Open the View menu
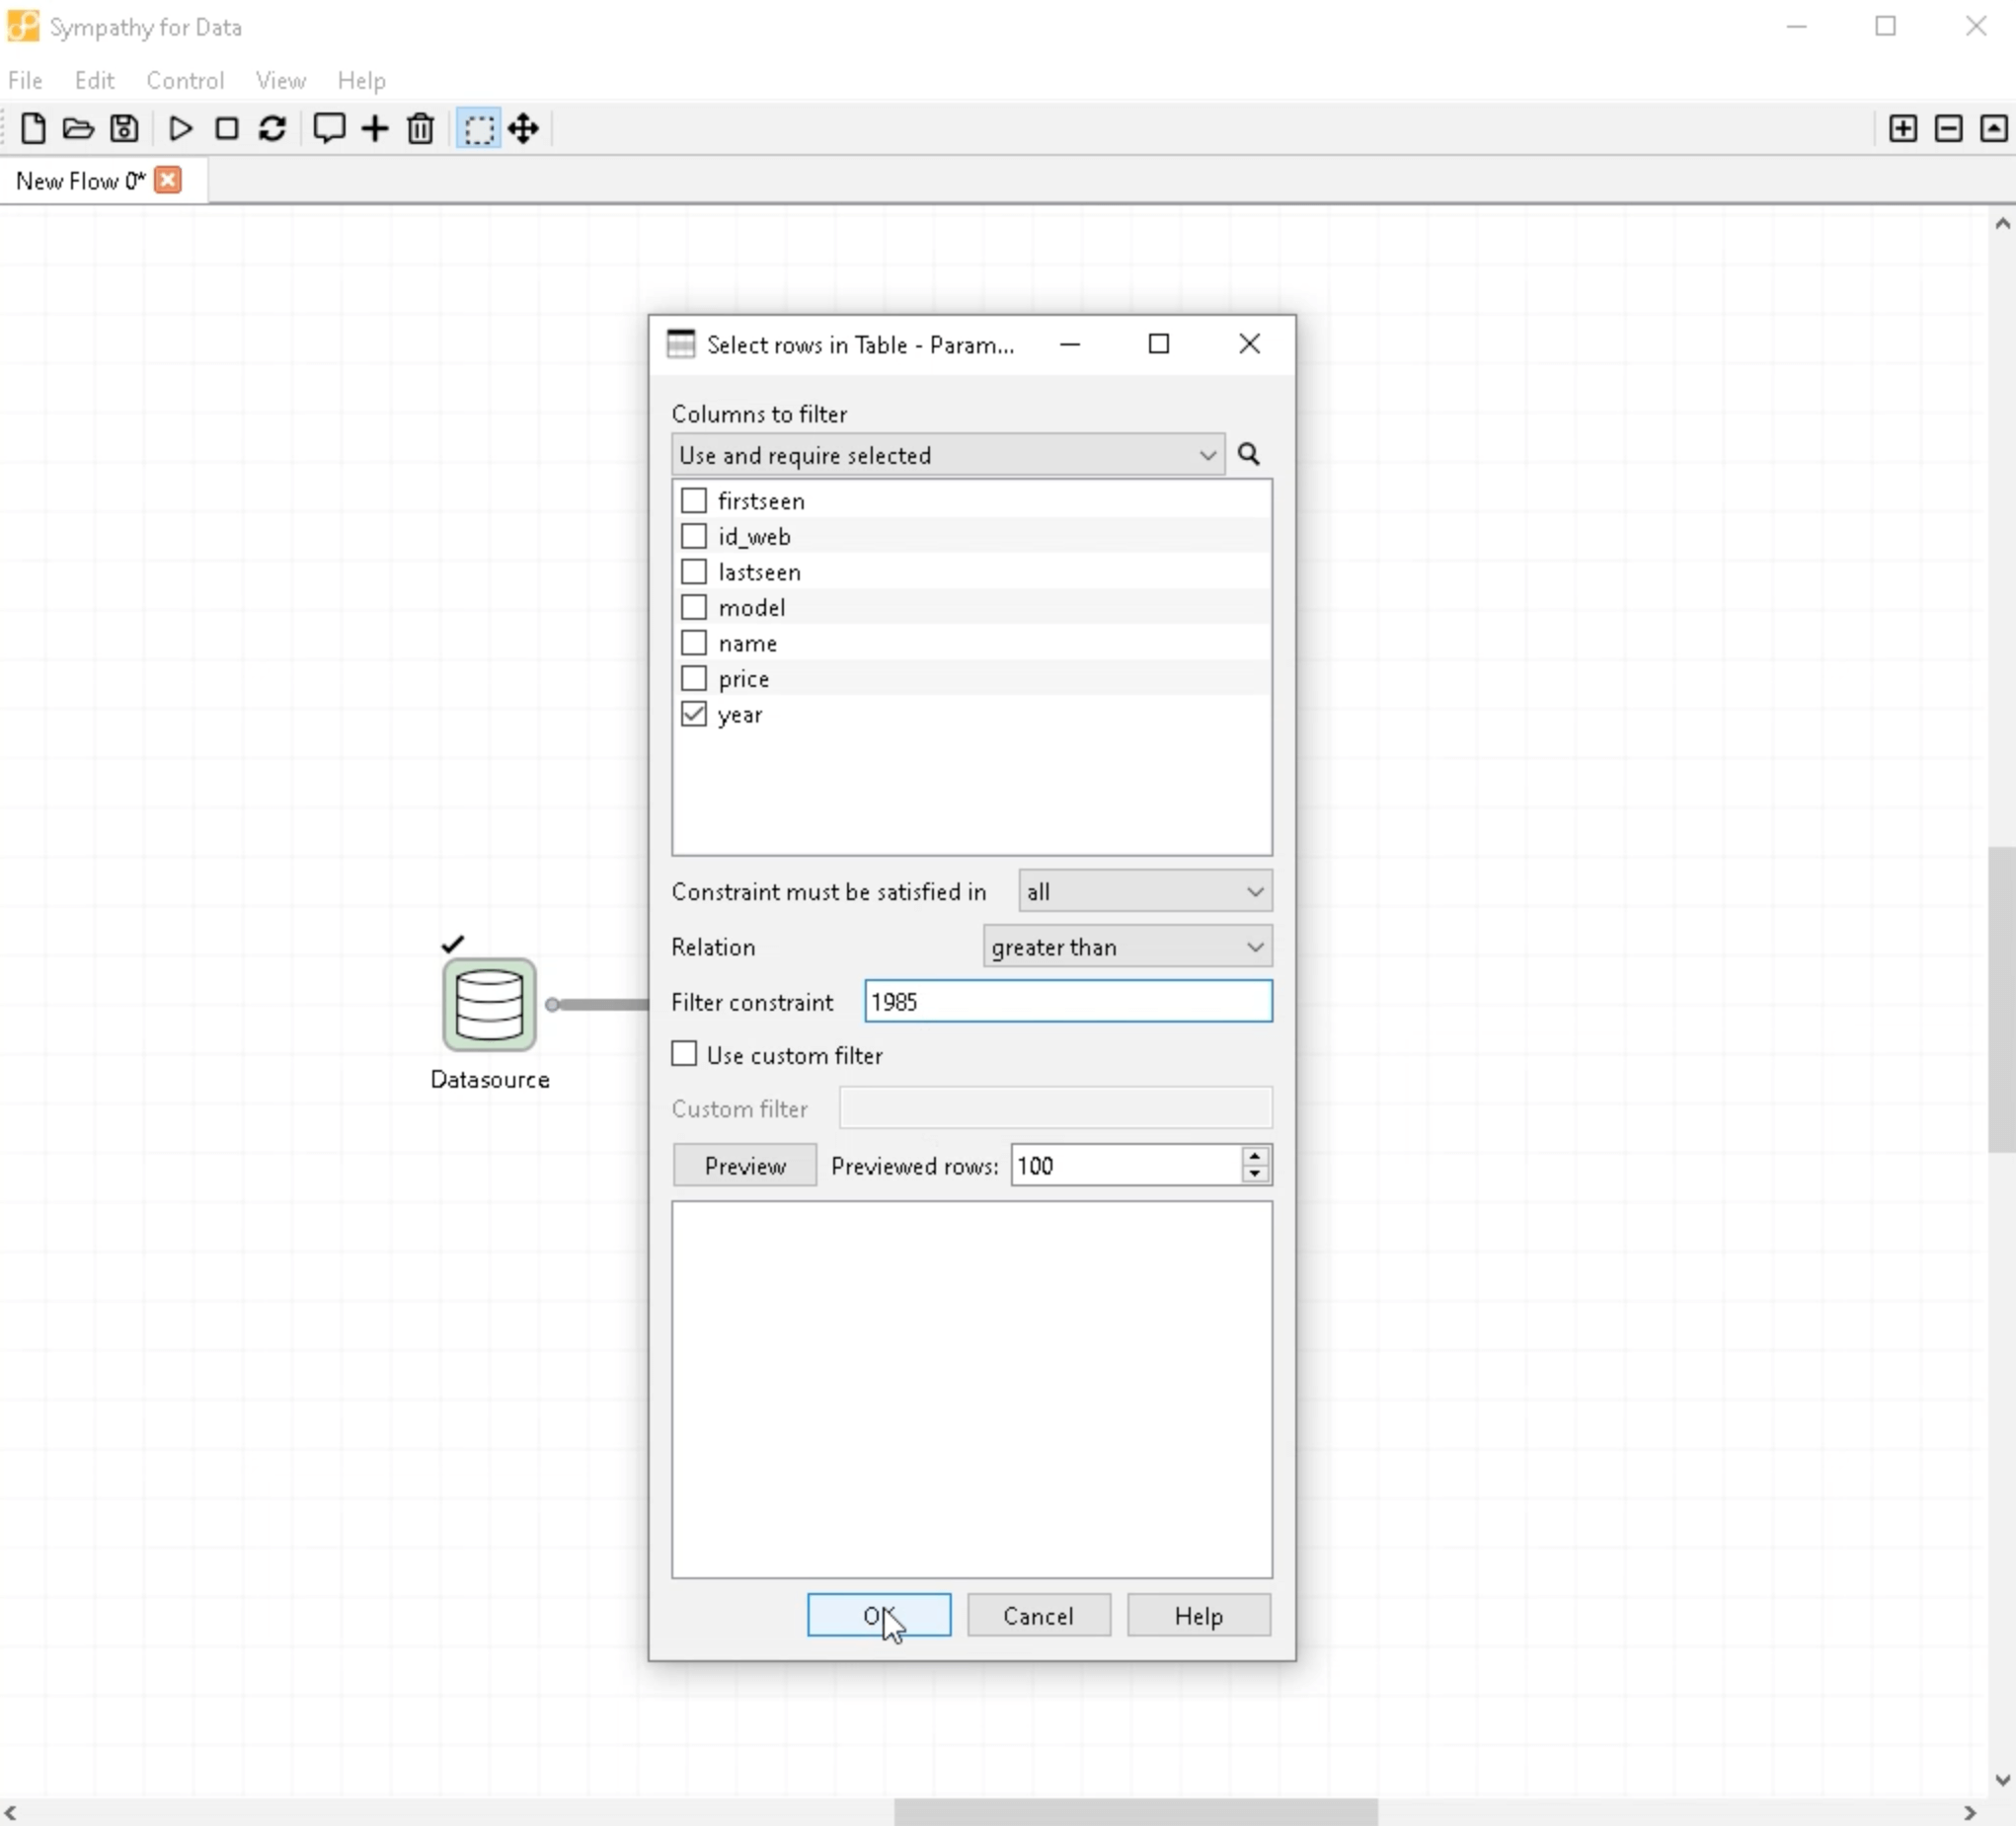 pos(281,80)
